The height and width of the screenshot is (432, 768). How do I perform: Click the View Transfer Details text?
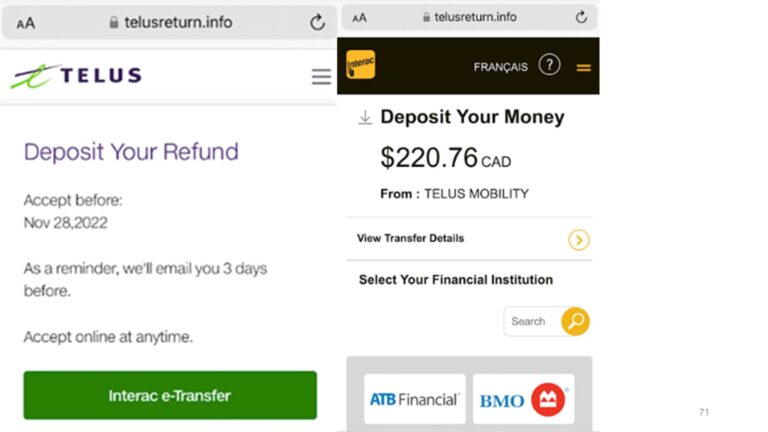[410, 239]
